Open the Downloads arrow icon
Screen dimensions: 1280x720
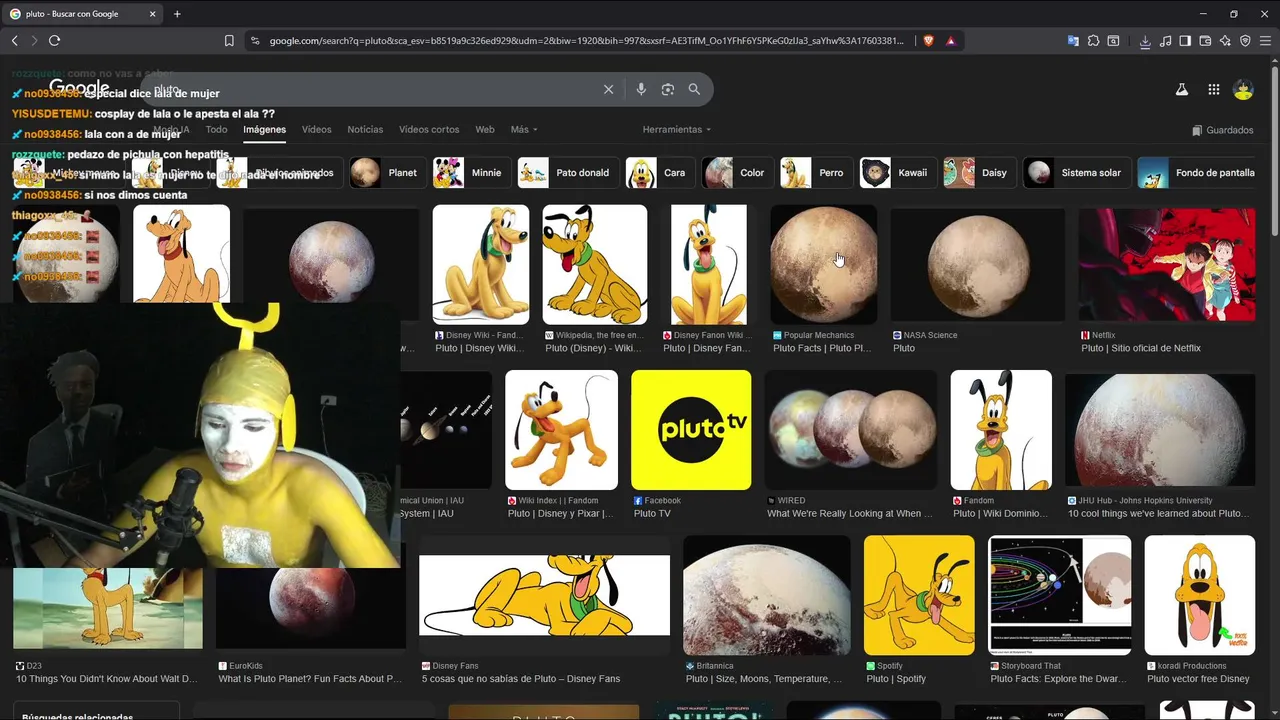tap(1145, 41)
